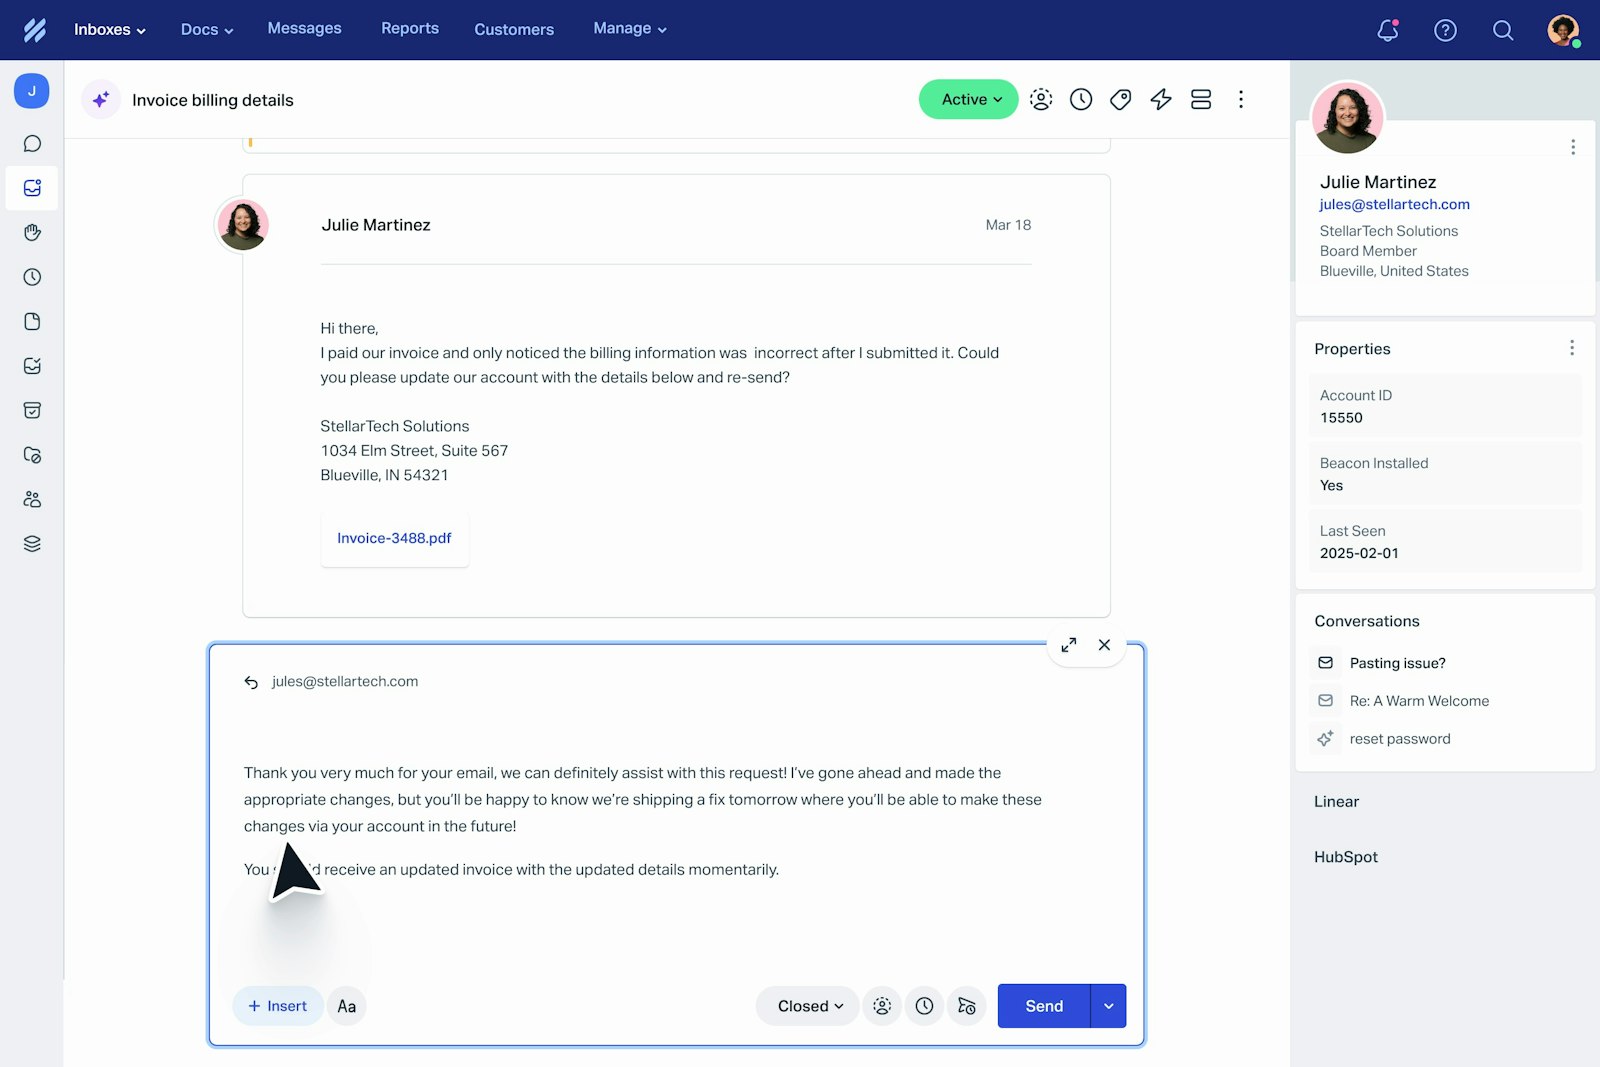
Task: Open the tag icon to tag conversation
Action: [1120, 99]
